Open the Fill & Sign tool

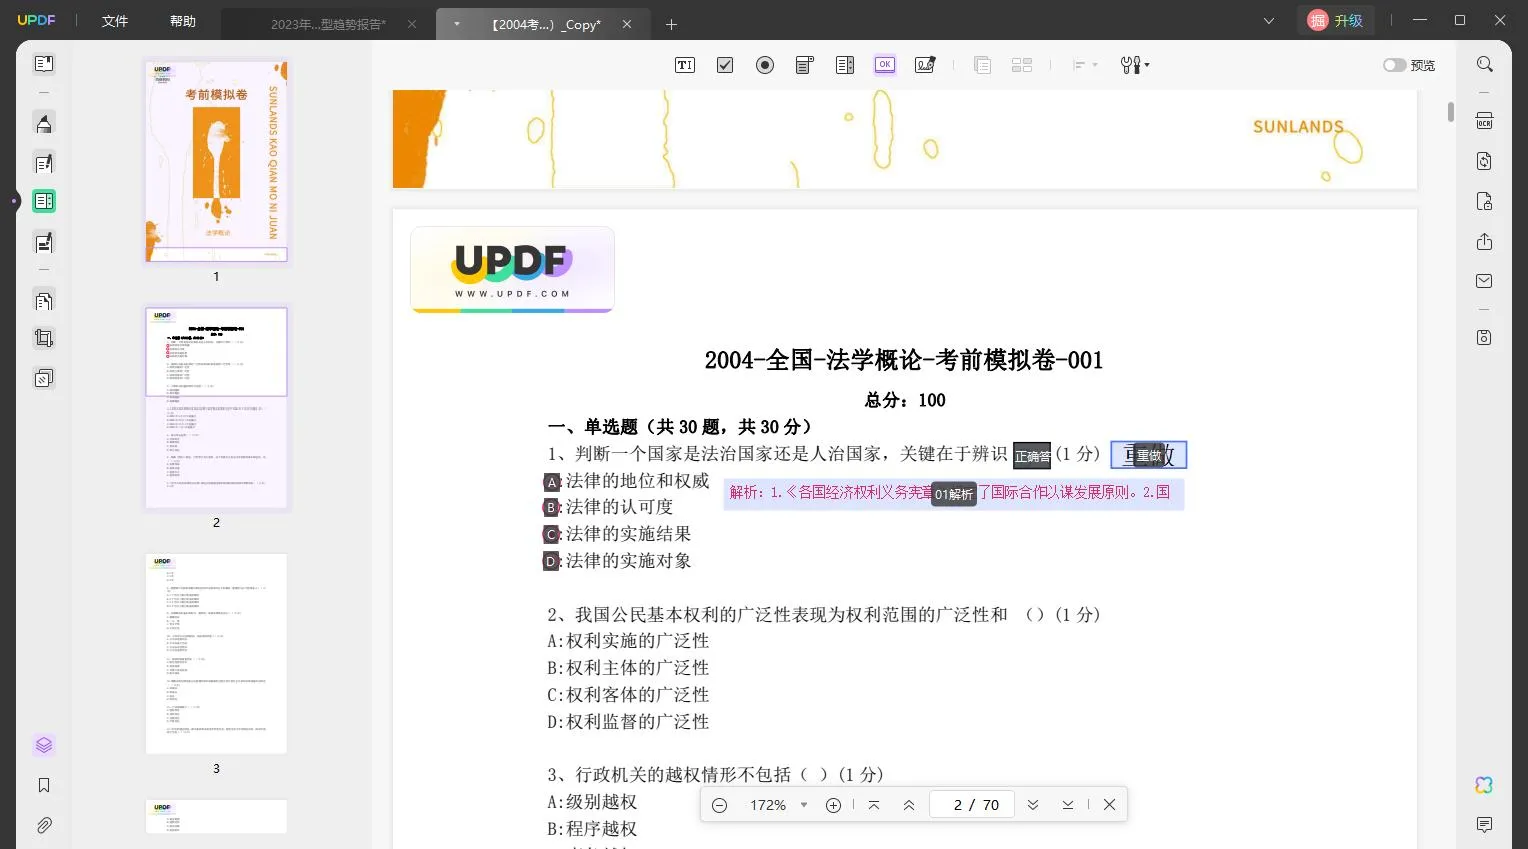[44, 242]
